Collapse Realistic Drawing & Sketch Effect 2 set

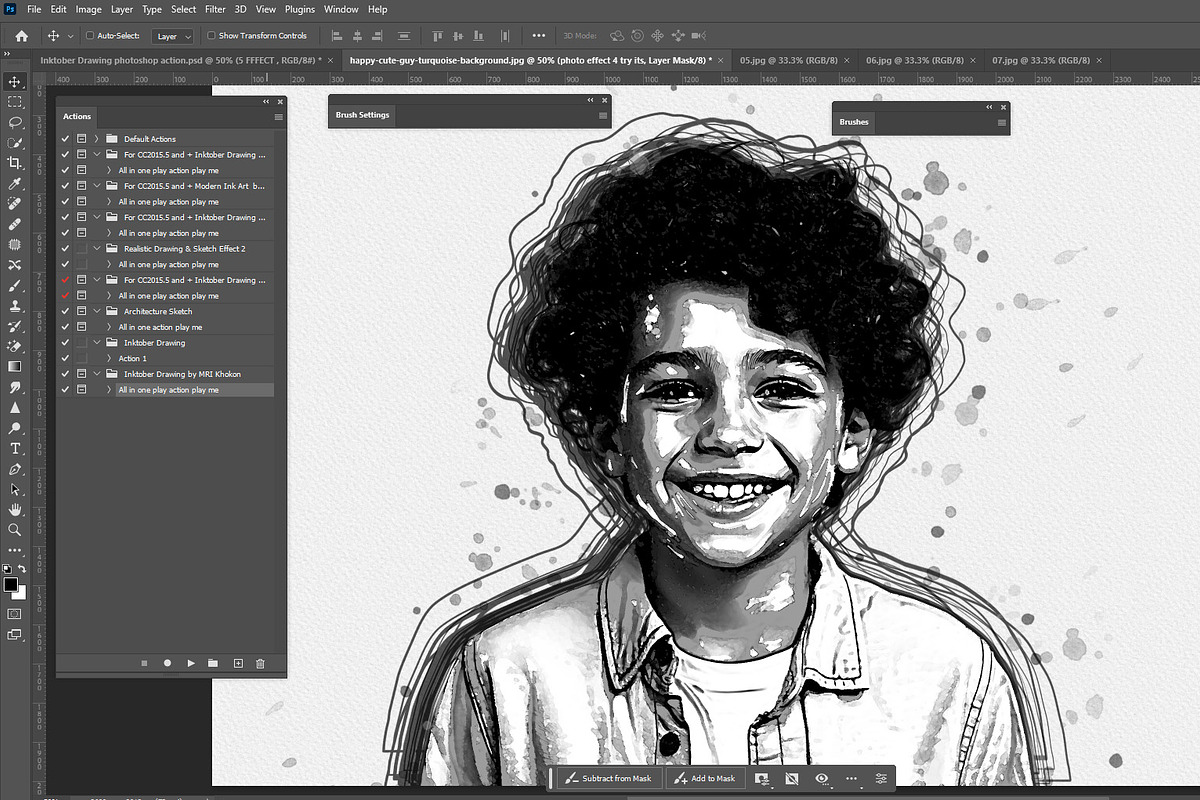[x=96, y=248]
